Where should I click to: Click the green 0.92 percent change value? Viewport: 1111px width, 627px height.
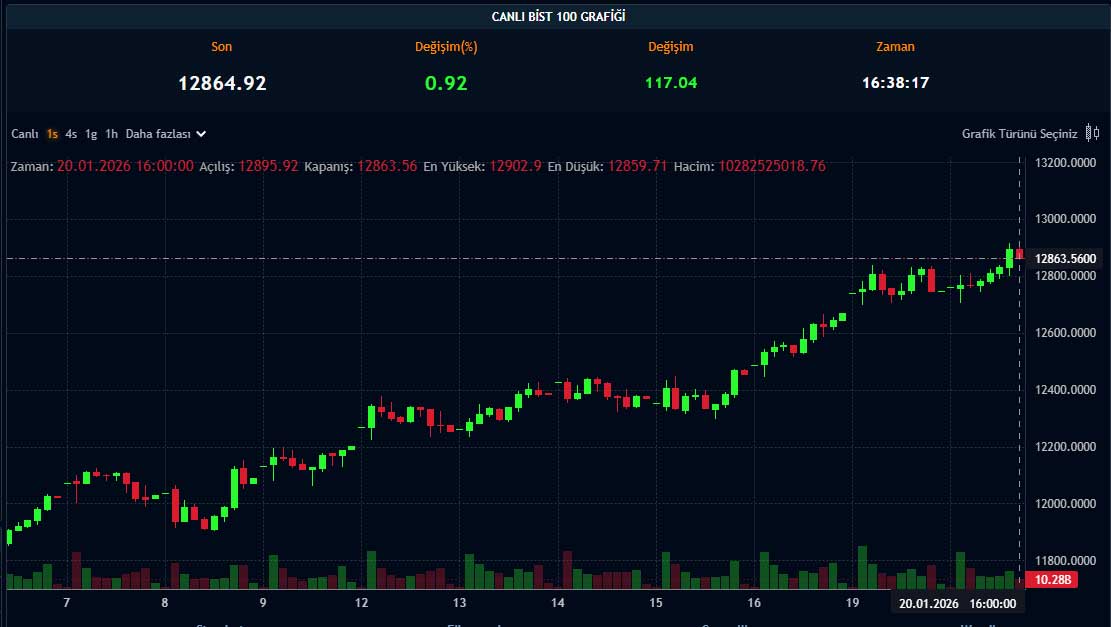[x=446, y=83]
